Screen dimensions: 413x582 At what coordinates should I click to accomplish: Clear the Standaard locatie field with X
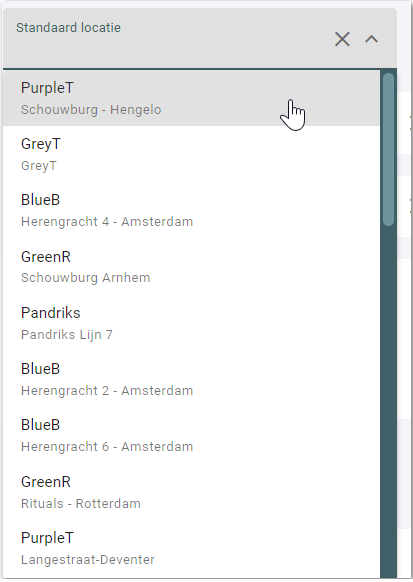click(342, 39)
